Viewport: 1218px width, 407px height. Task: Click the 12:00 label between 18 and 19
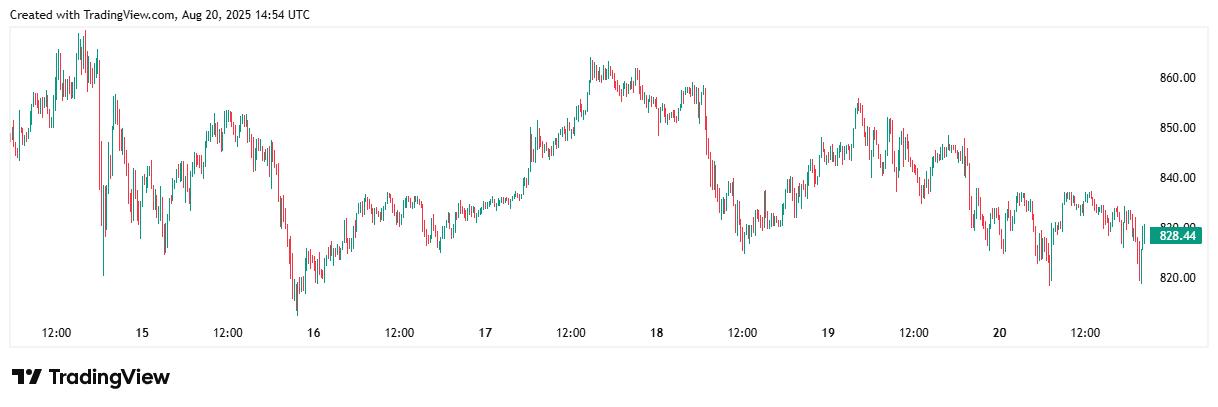(x=742, y=333)
